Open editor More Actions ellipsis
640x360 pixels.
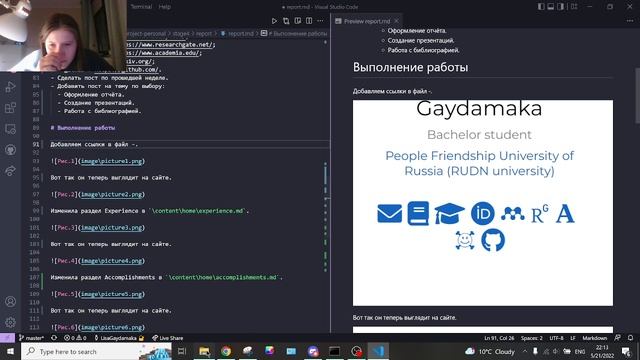click(320, 21)
